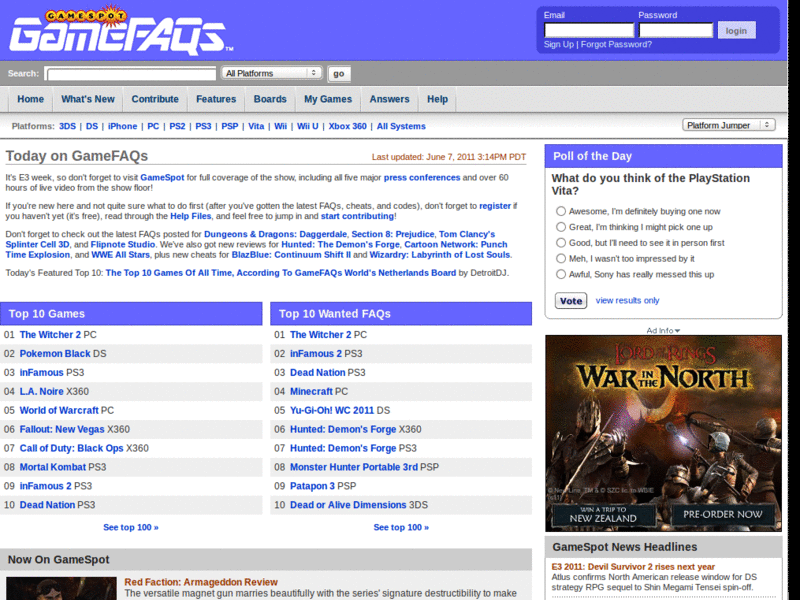
Task: Open the PS2 platform link
Action: (177, 126)
